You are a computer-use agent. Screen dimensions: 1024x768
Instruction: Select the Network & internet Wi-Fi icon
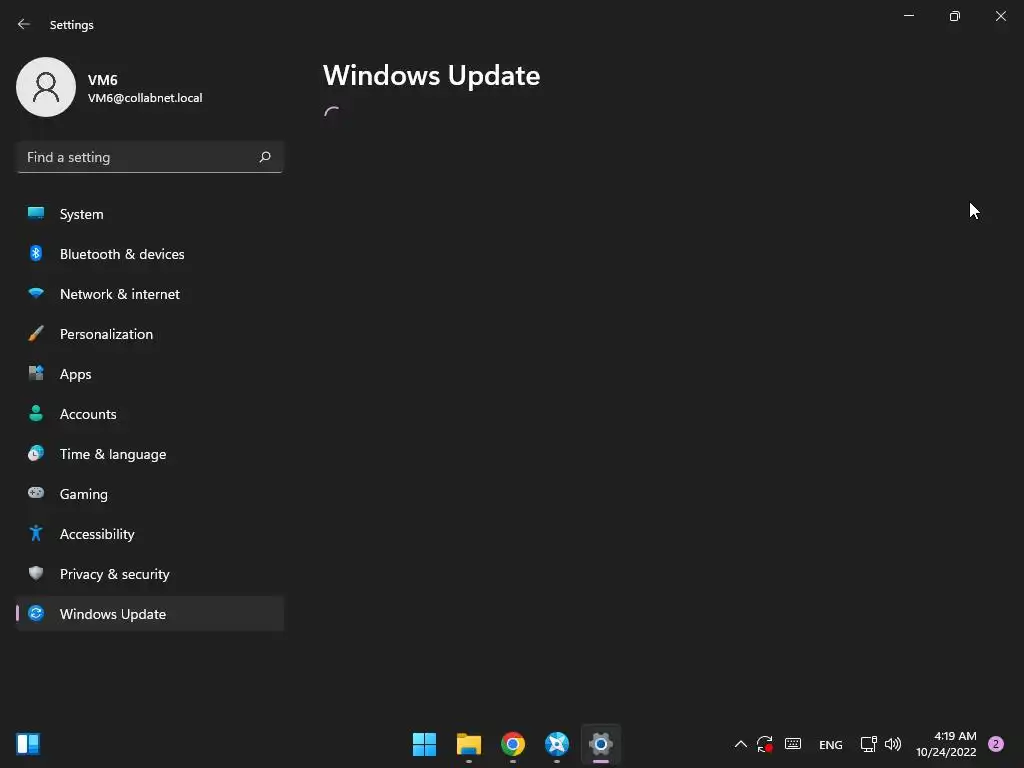tap(36, 293)
